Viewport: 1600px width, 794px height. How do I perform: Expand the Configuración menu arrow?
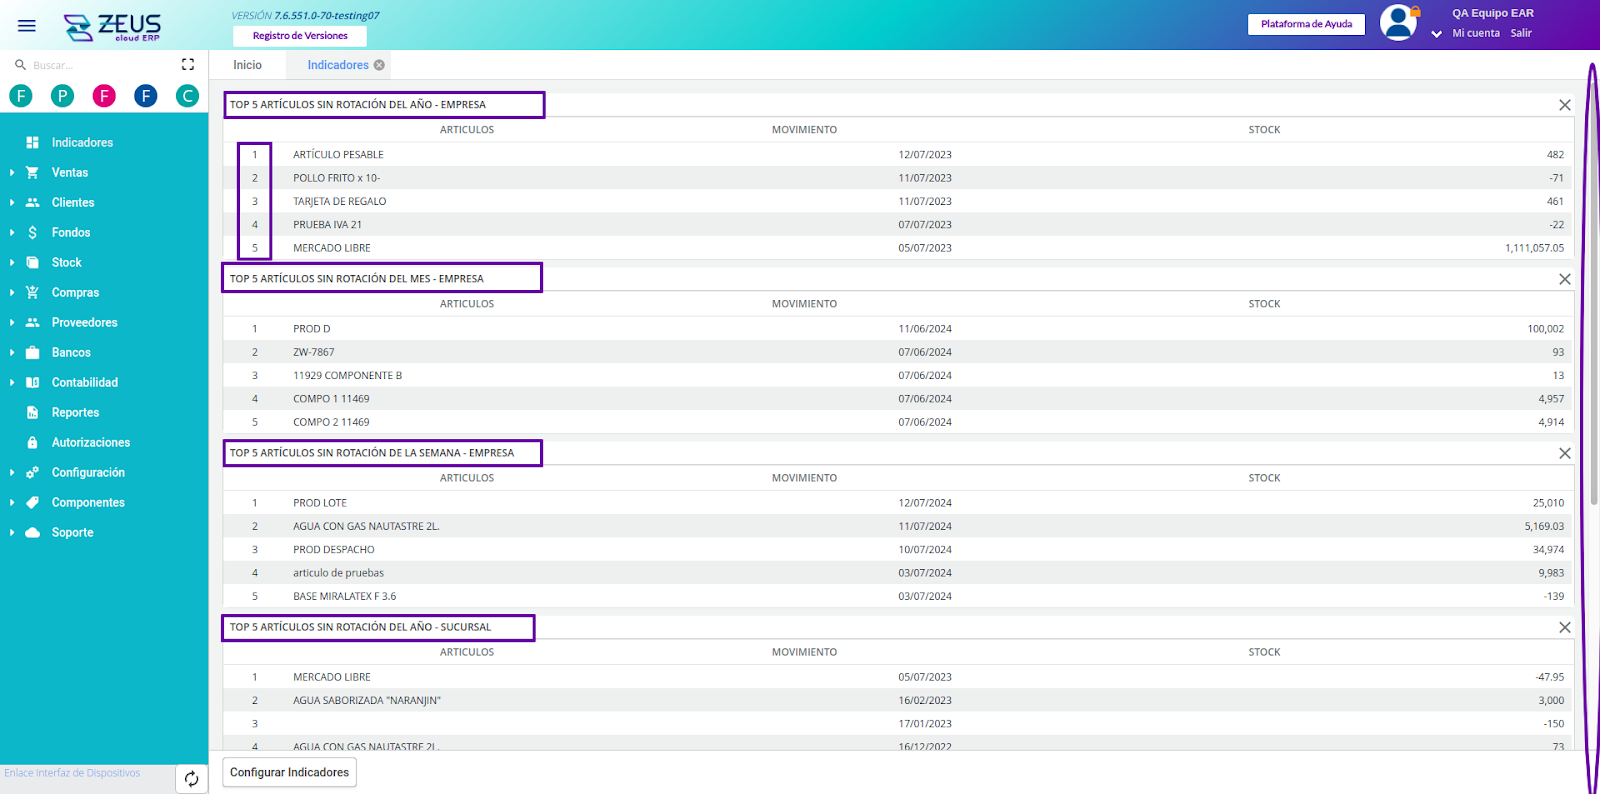point(12,472)
